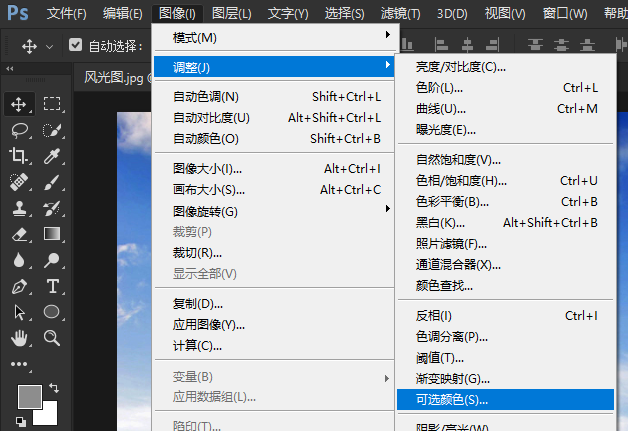The height and width of the screenshot is (431, 628).
Task: Choose 渐变映射(G)... adjustment
Action: click(x=505, y=379)
